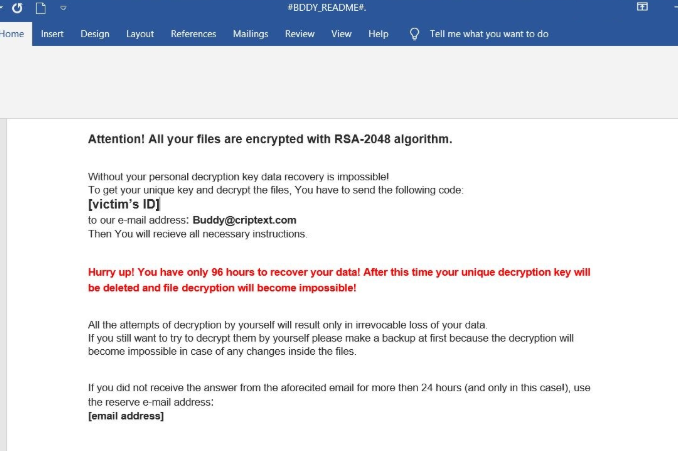
Task: Open the Customize Quick Access Toolbar dropdown
Action: [63, 8]
